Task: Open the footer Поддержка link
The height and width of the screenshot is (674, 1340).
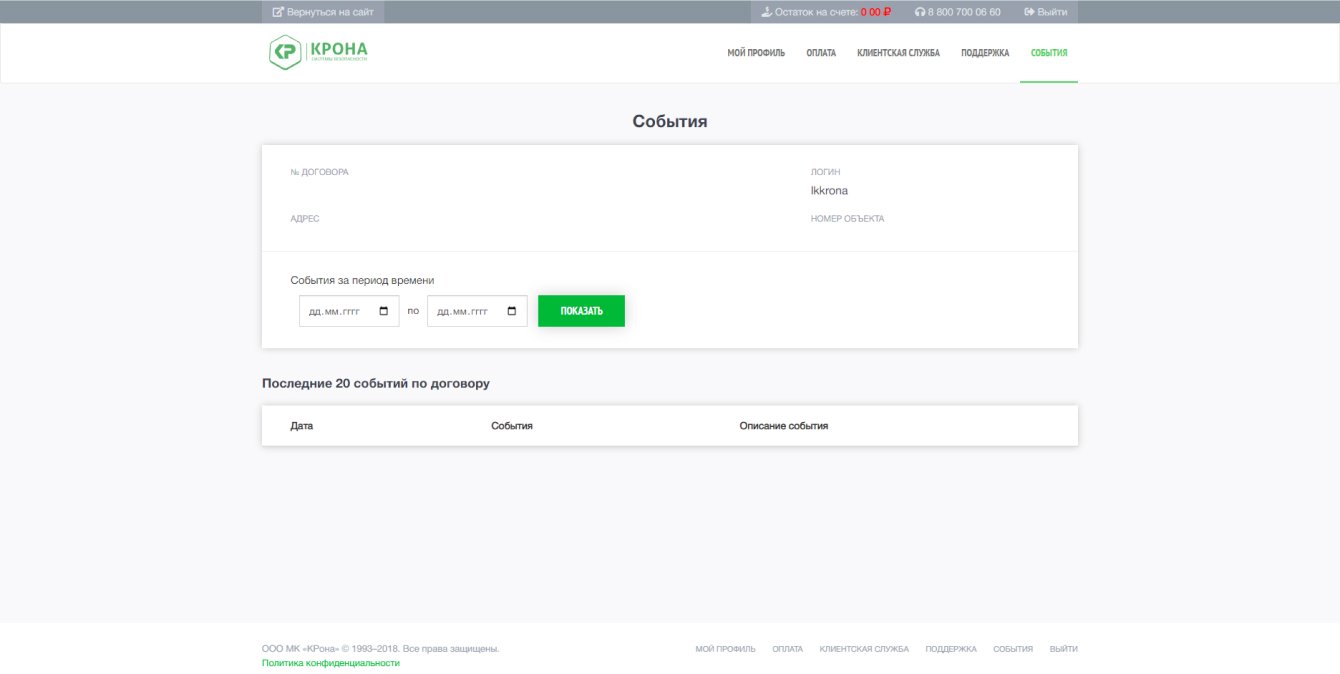Action: [951, 649]
